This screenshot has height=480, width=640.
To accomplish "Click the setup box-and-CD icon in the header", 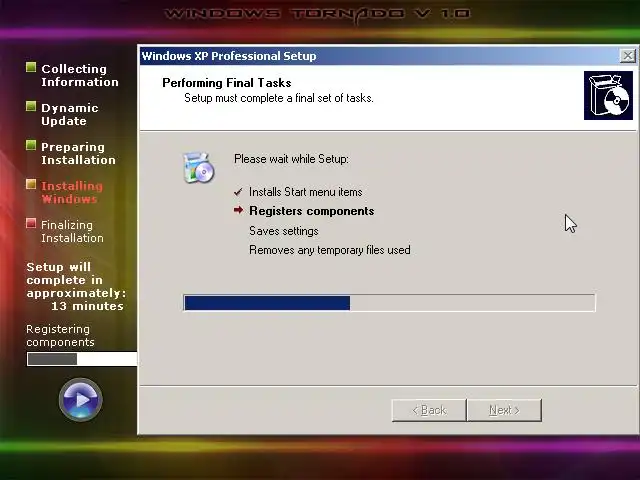I will point(608,96).
